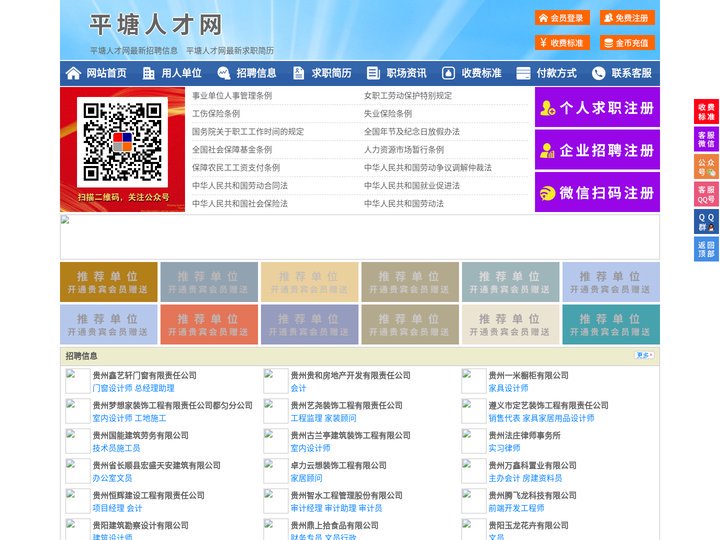The height and width of the screenshot is (540, 720).
Task: Click the card icon beside 付款方式
Action: (x=523, y=73)
